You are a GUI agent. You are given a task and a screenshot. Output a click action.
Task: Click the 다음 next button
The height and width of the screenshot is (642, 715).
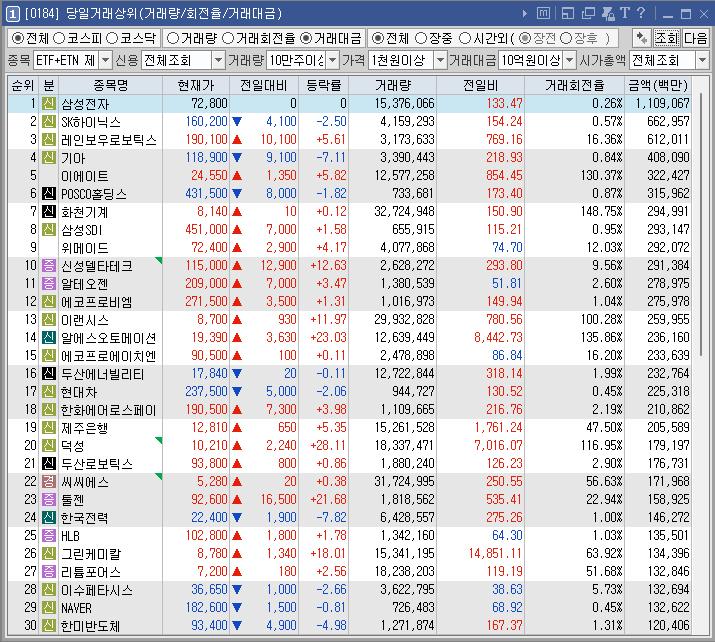tap(695, 38)
